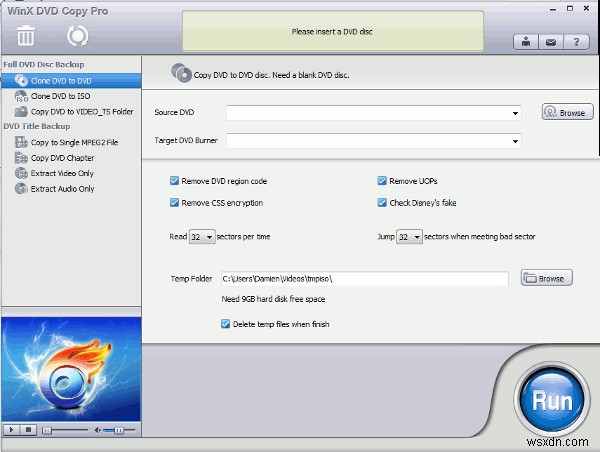Uncheck Remove DVD region code
Image resolution: width=600 pixels, height=452 pixels.
tap(174, 181)
